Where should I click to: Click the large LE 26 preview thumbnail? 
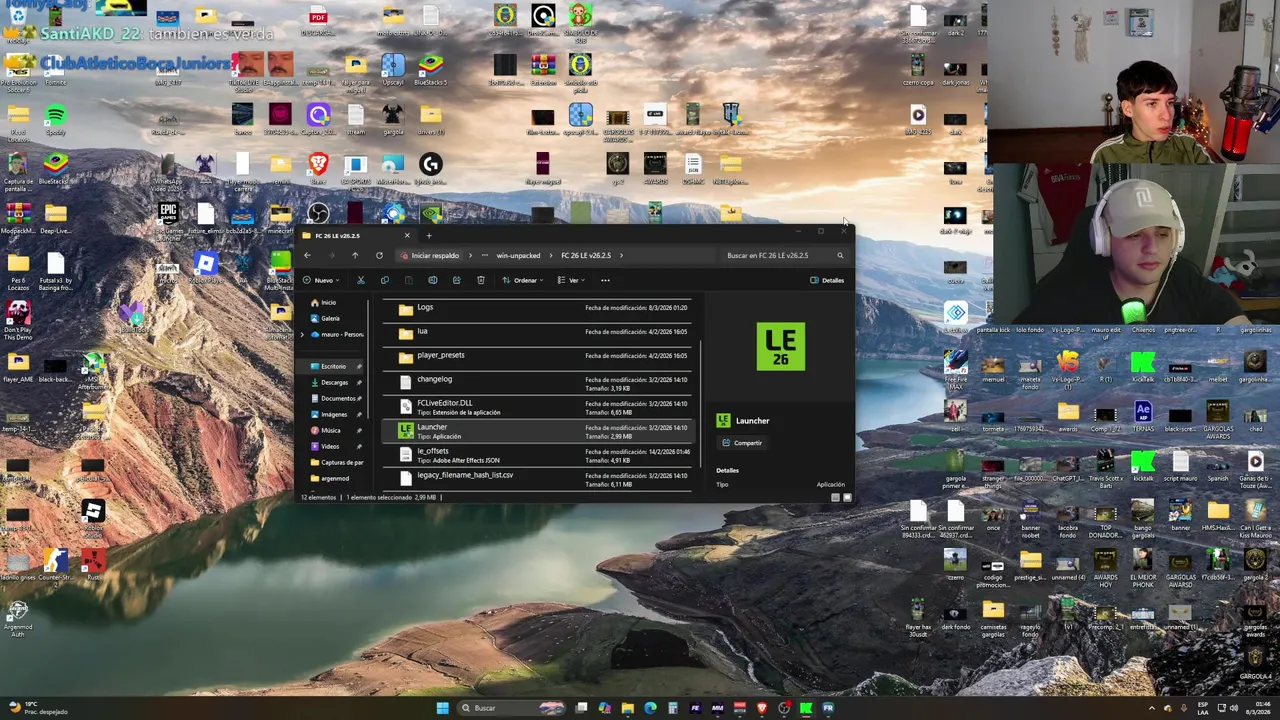click(x=781, y=347)
